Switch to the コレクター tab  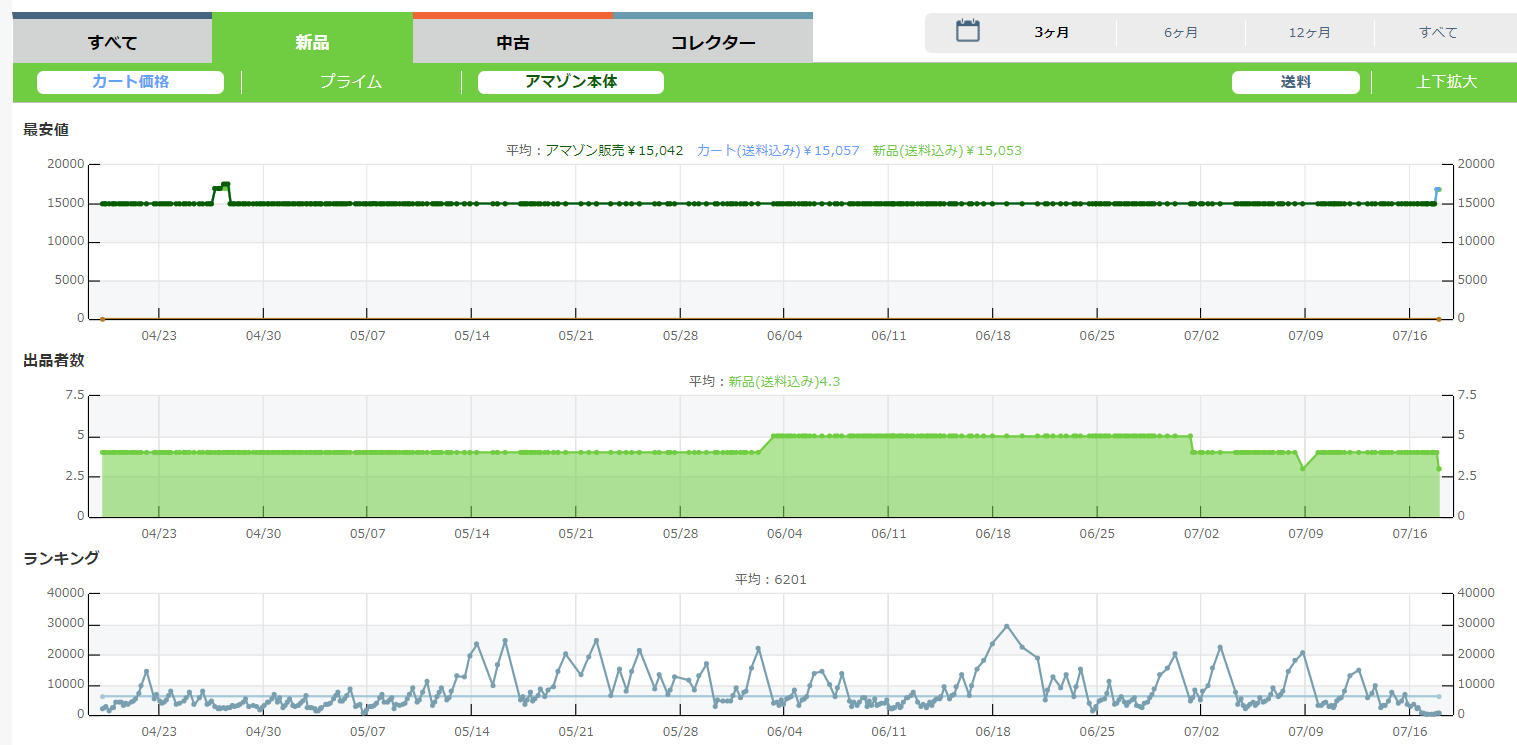712,42
